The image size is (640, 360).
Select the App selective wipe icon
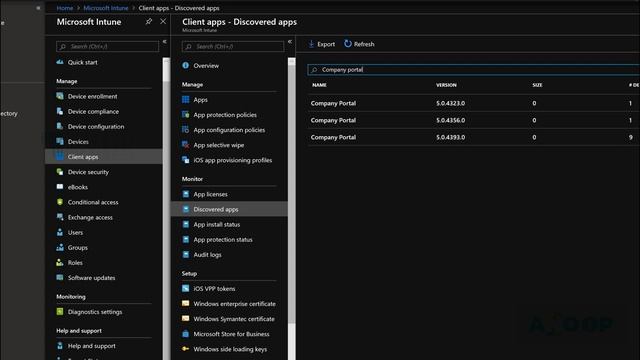pyautogui.click(x=186, y=145)
